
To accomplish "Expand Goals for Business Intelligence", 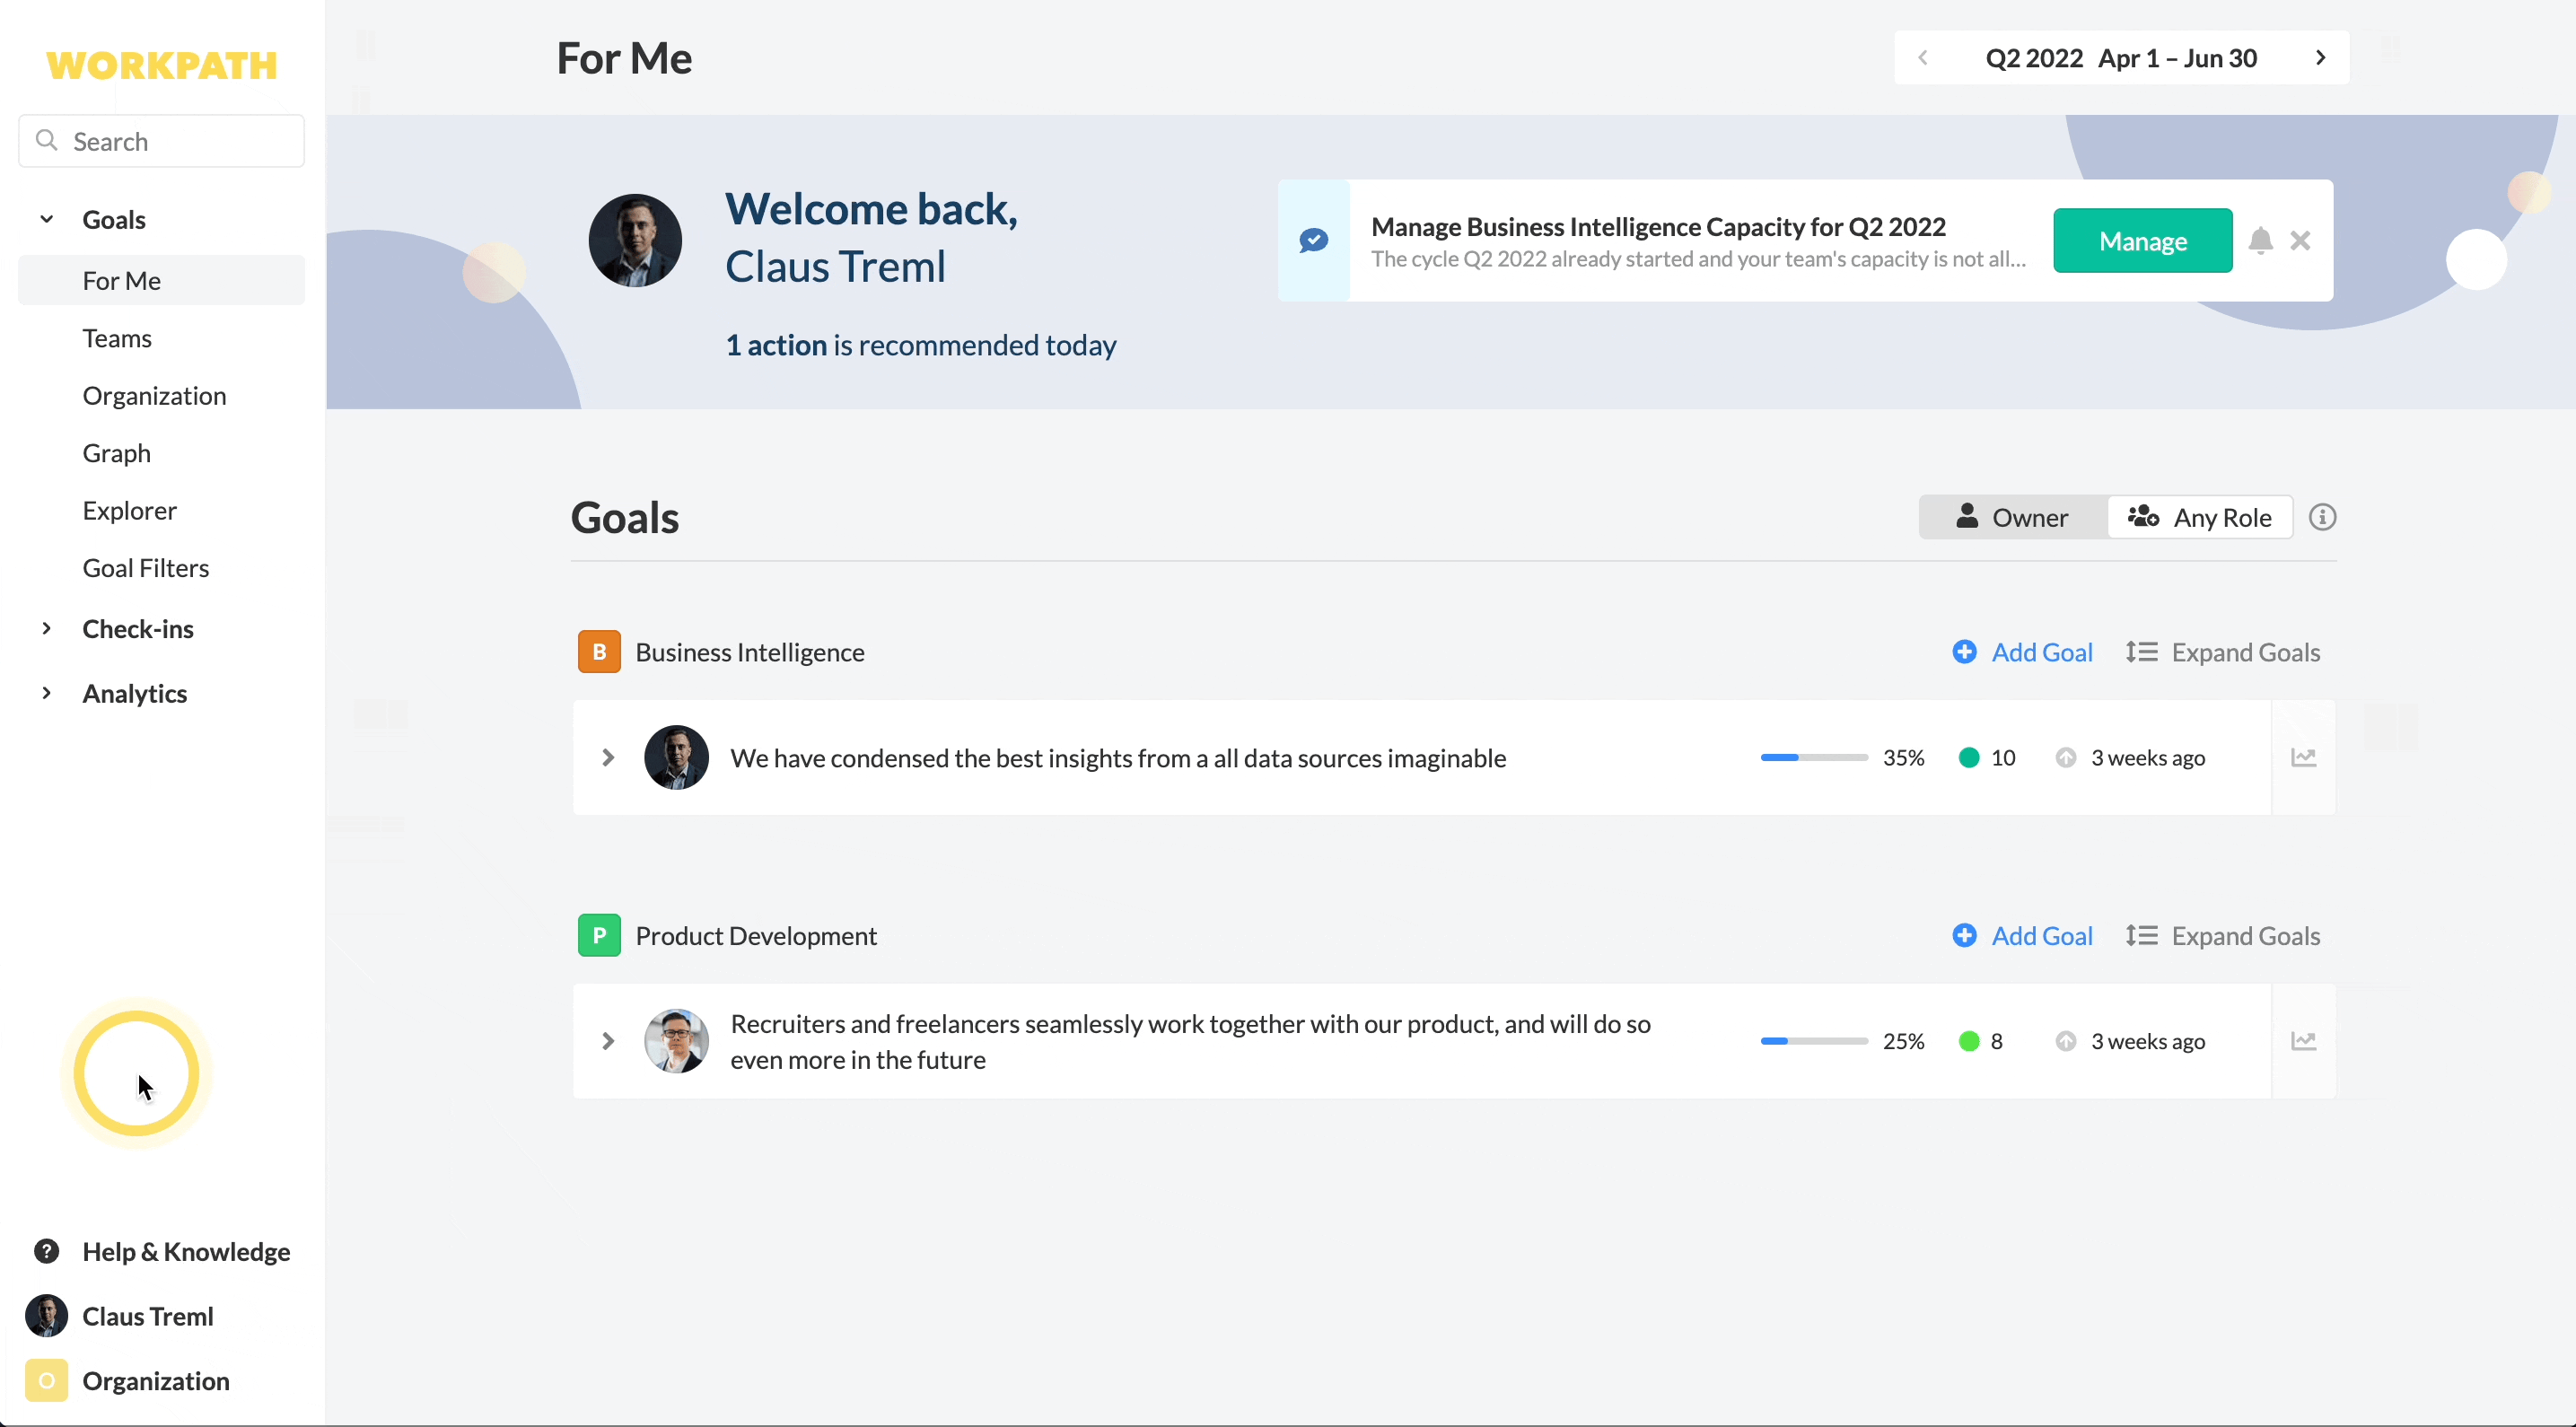I will click(2223, 652).
